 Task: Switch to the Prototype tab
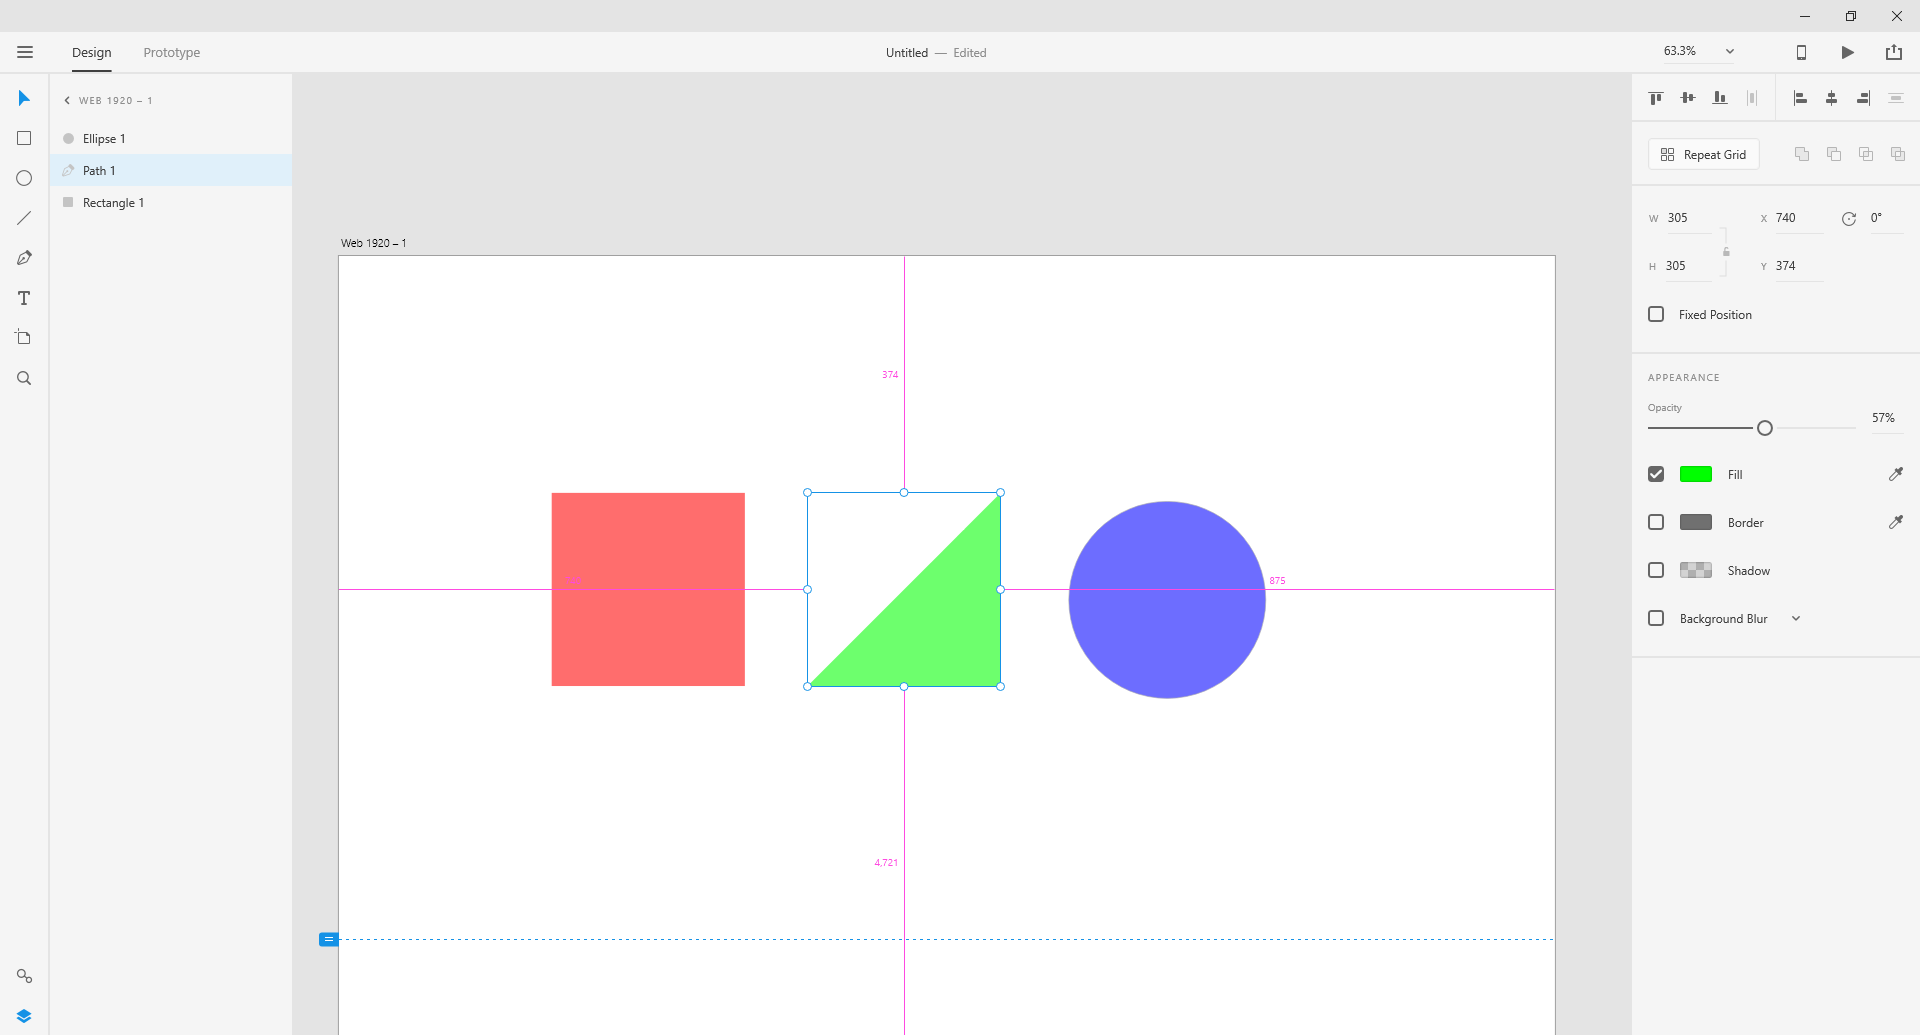pos(171,52)
